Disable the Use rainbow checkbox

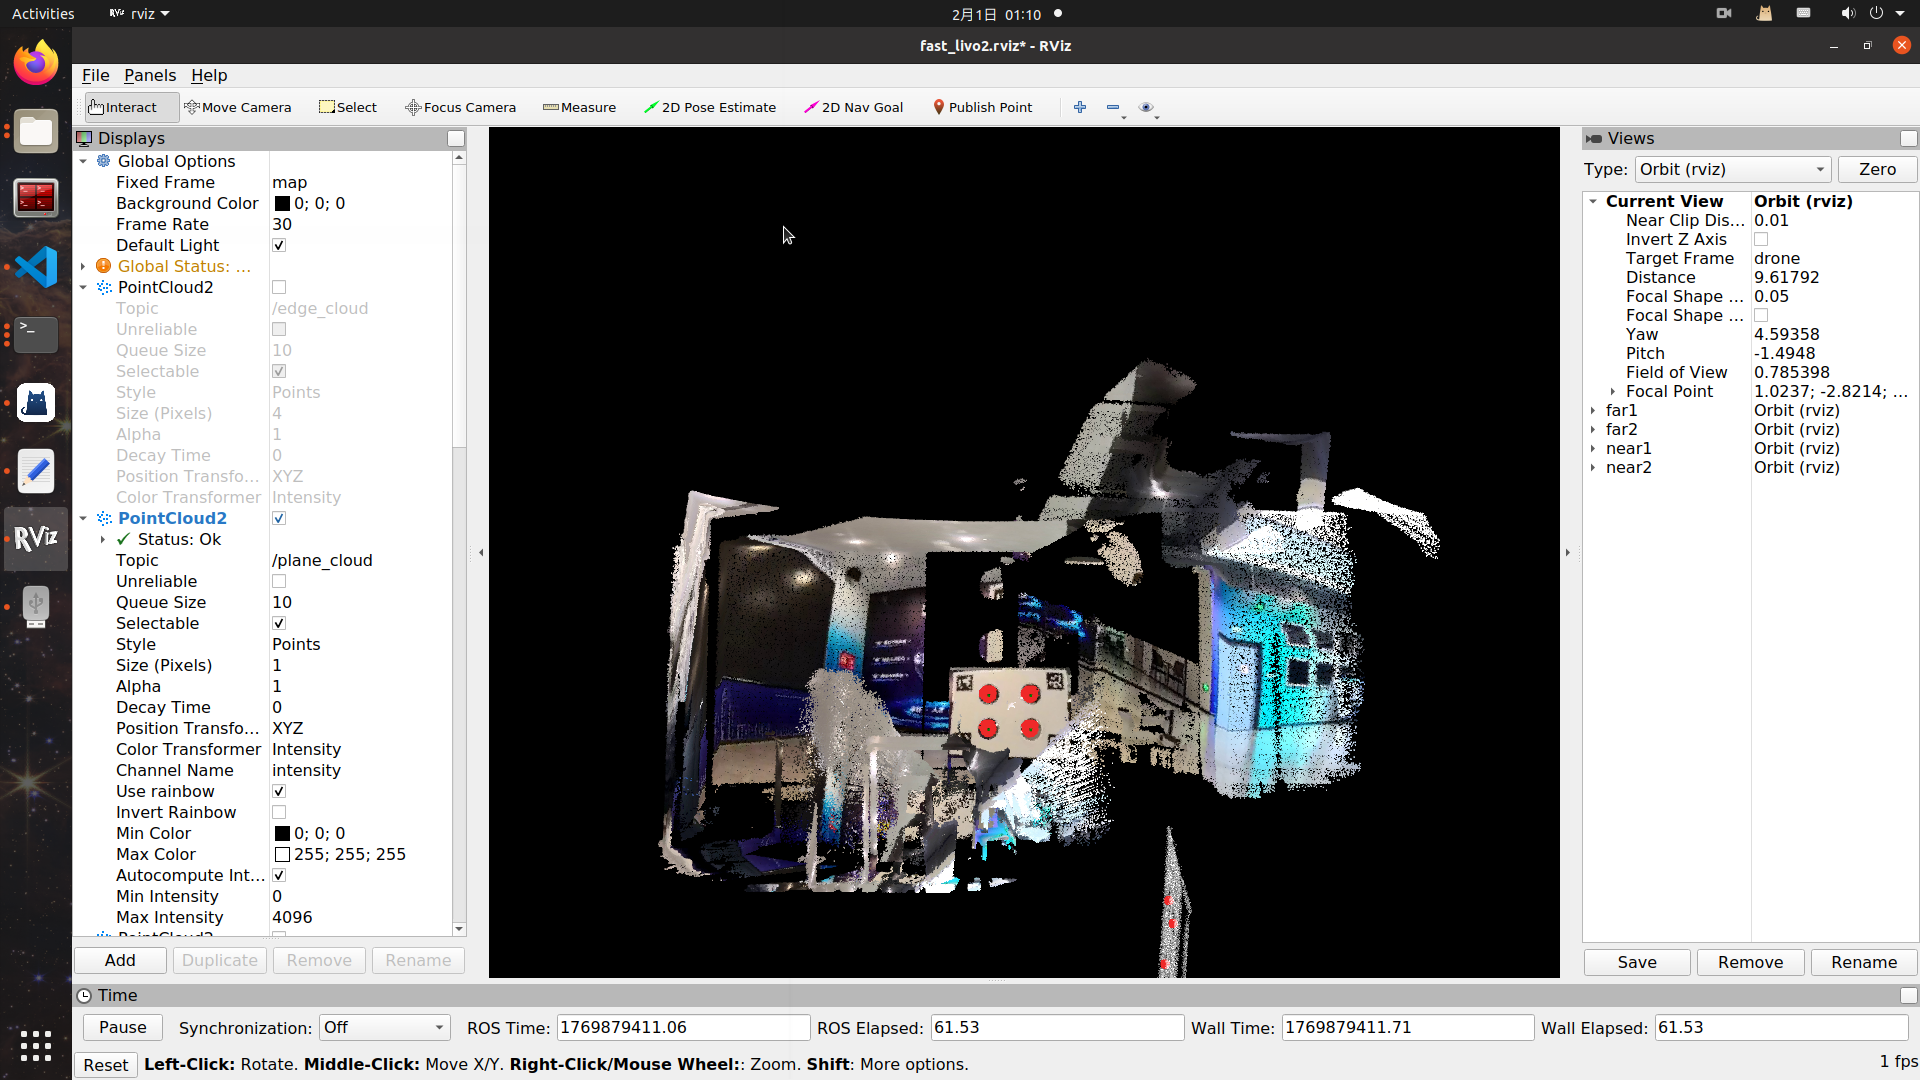279,791
